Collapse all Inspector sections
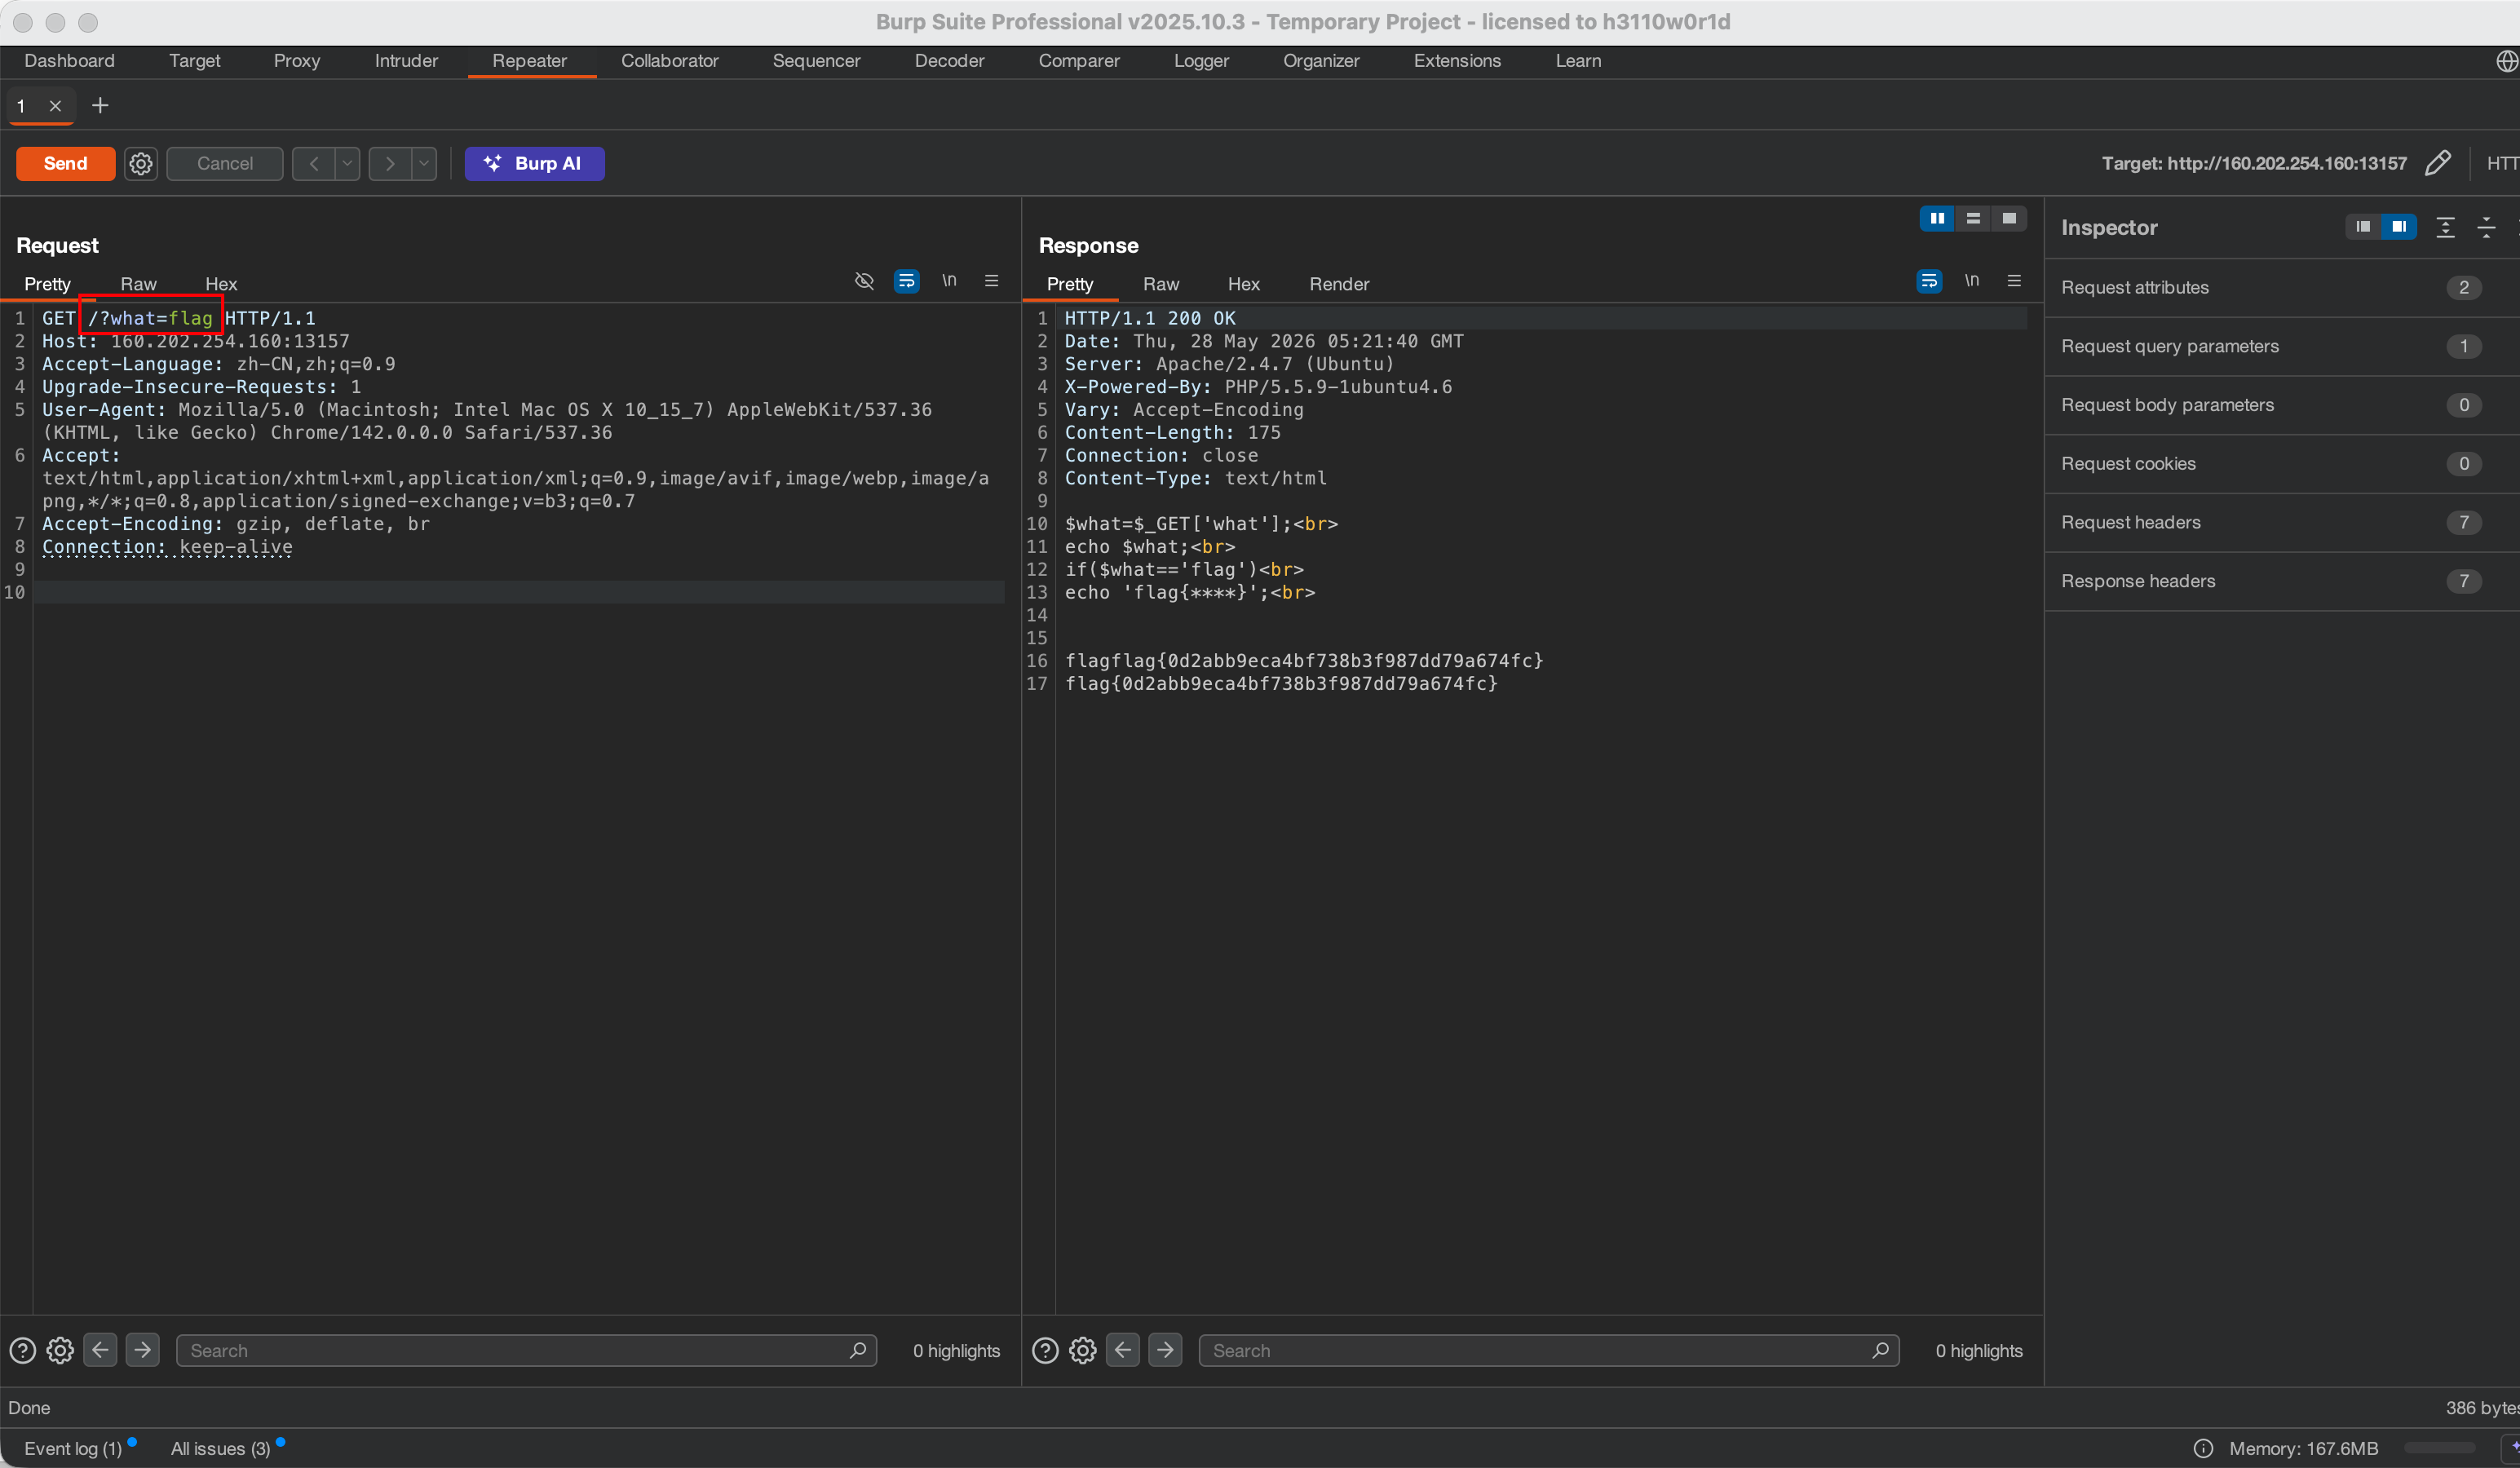The image size is (2520, 1468). point(2487,227)
